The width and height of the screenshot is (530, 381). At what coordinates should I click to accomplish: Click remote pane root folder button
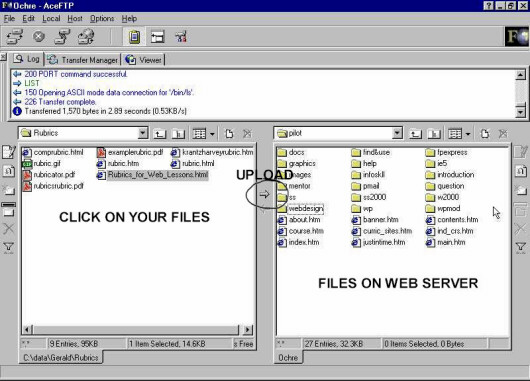434,134
